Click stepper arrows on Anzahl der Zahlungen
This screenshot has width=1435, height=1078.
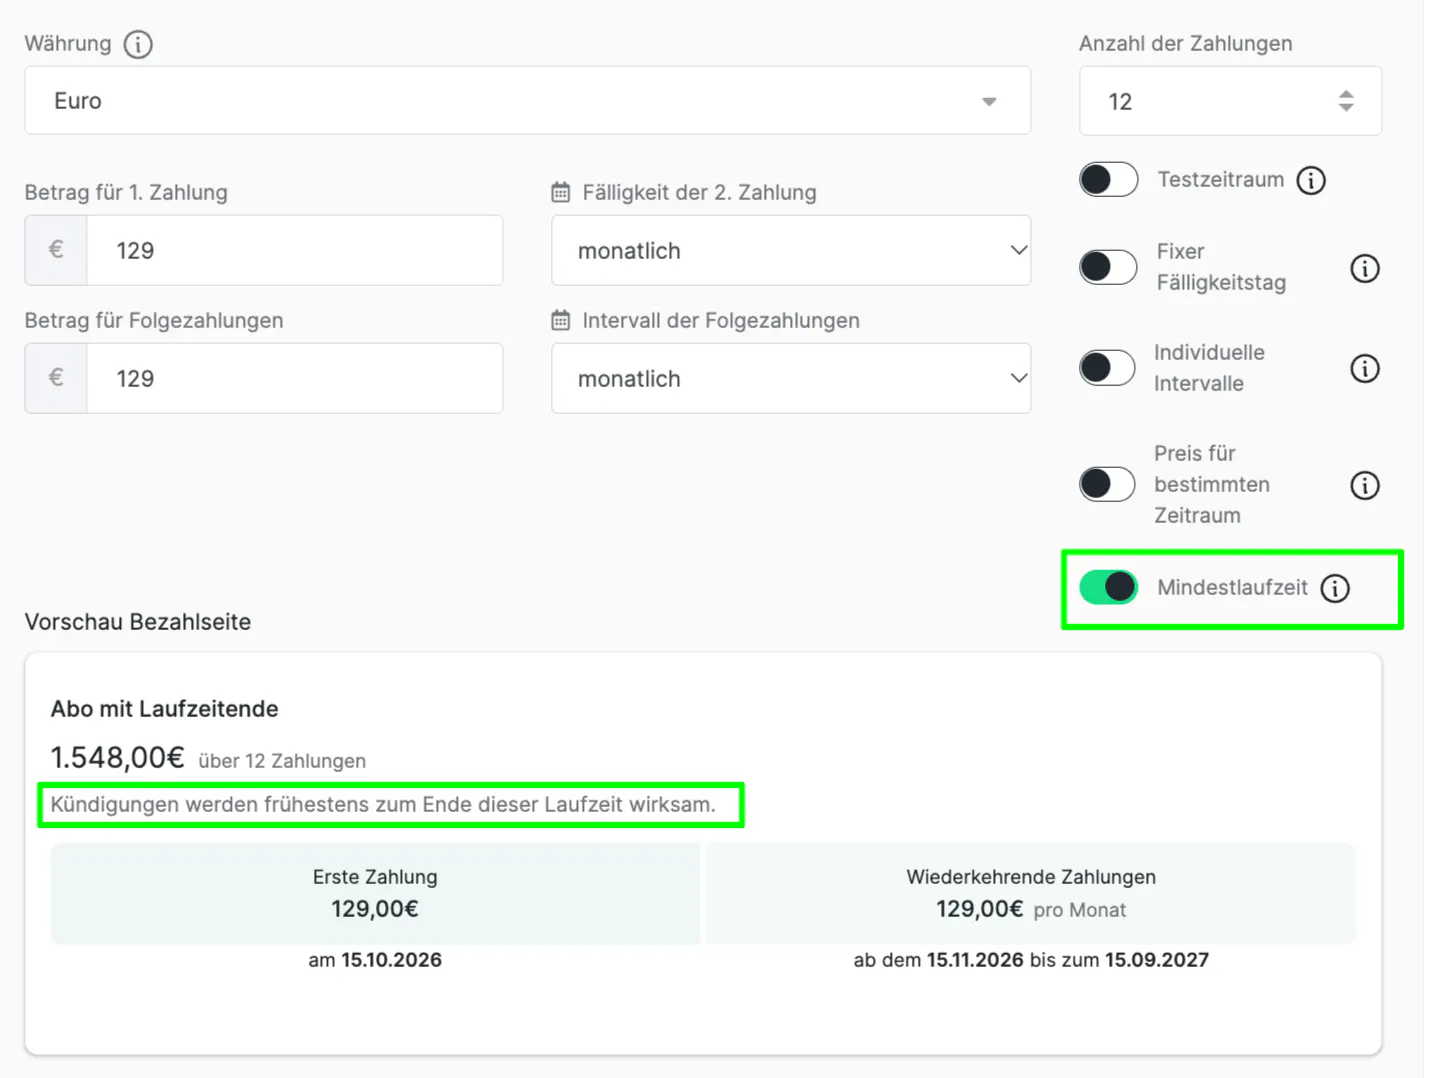pos(1346,101)
